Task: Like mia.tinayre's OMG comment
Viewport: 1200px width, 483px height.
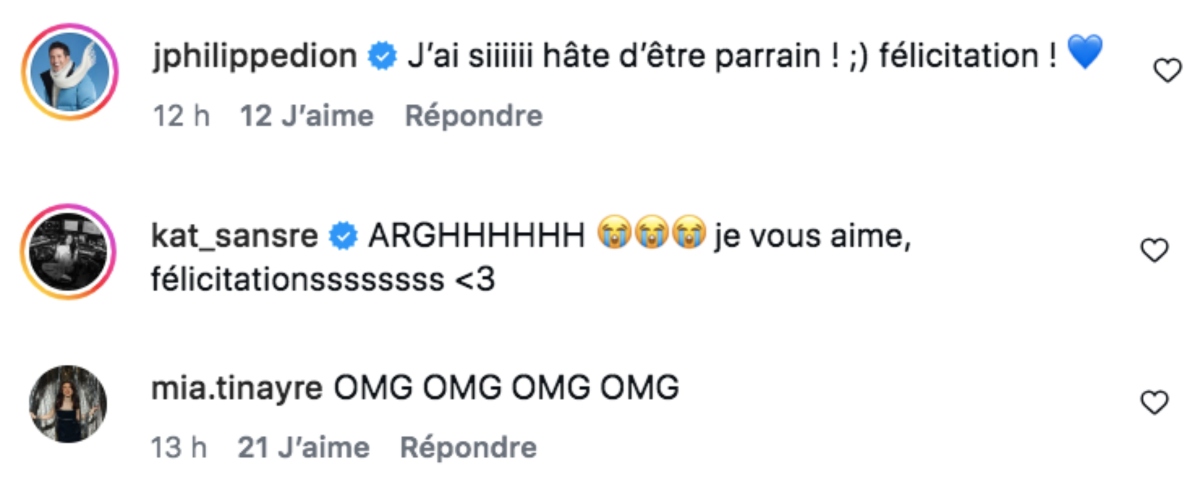Action: (1155, 403)
